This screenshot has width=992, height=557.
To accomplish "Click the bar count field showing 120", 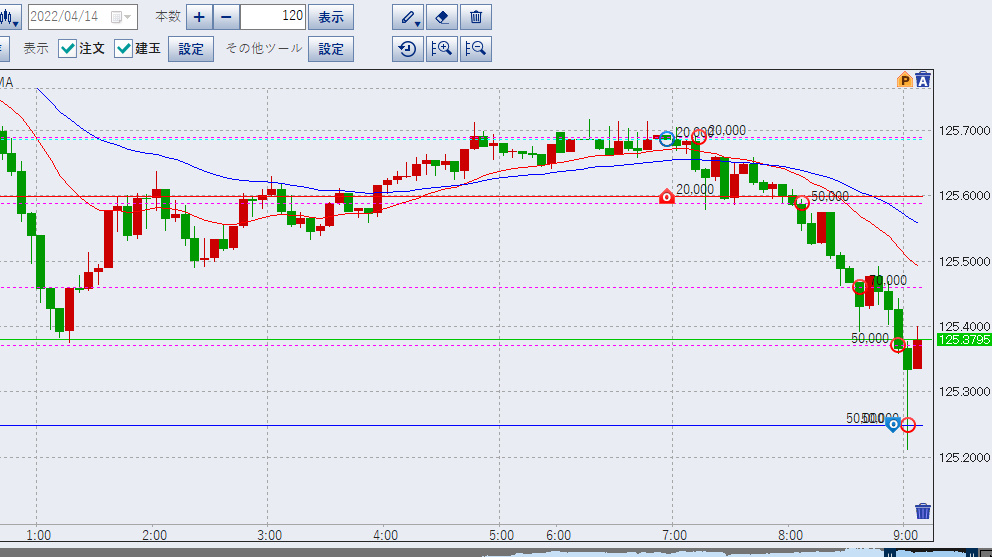I will tap(273, 17).
